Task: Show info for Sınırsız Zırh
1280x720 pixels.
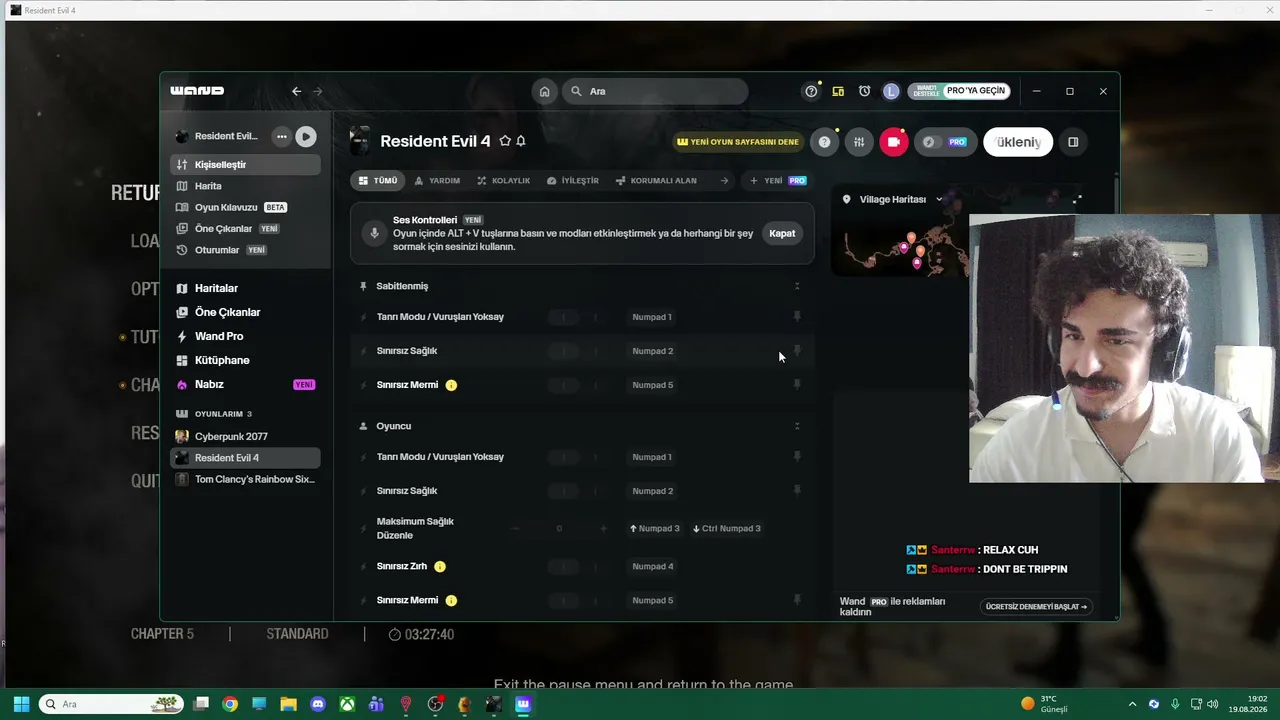Action: 440,566
